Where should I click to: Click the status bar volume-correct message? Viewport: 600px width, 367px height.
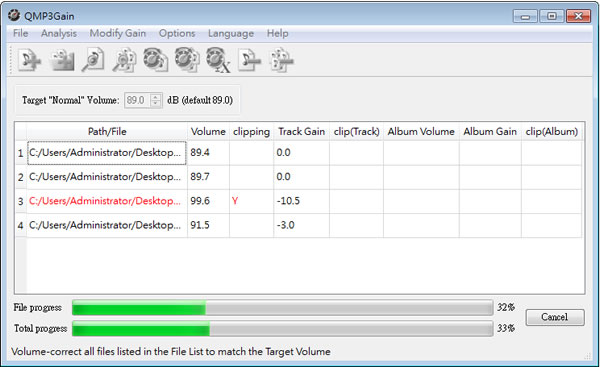[171, 352]
